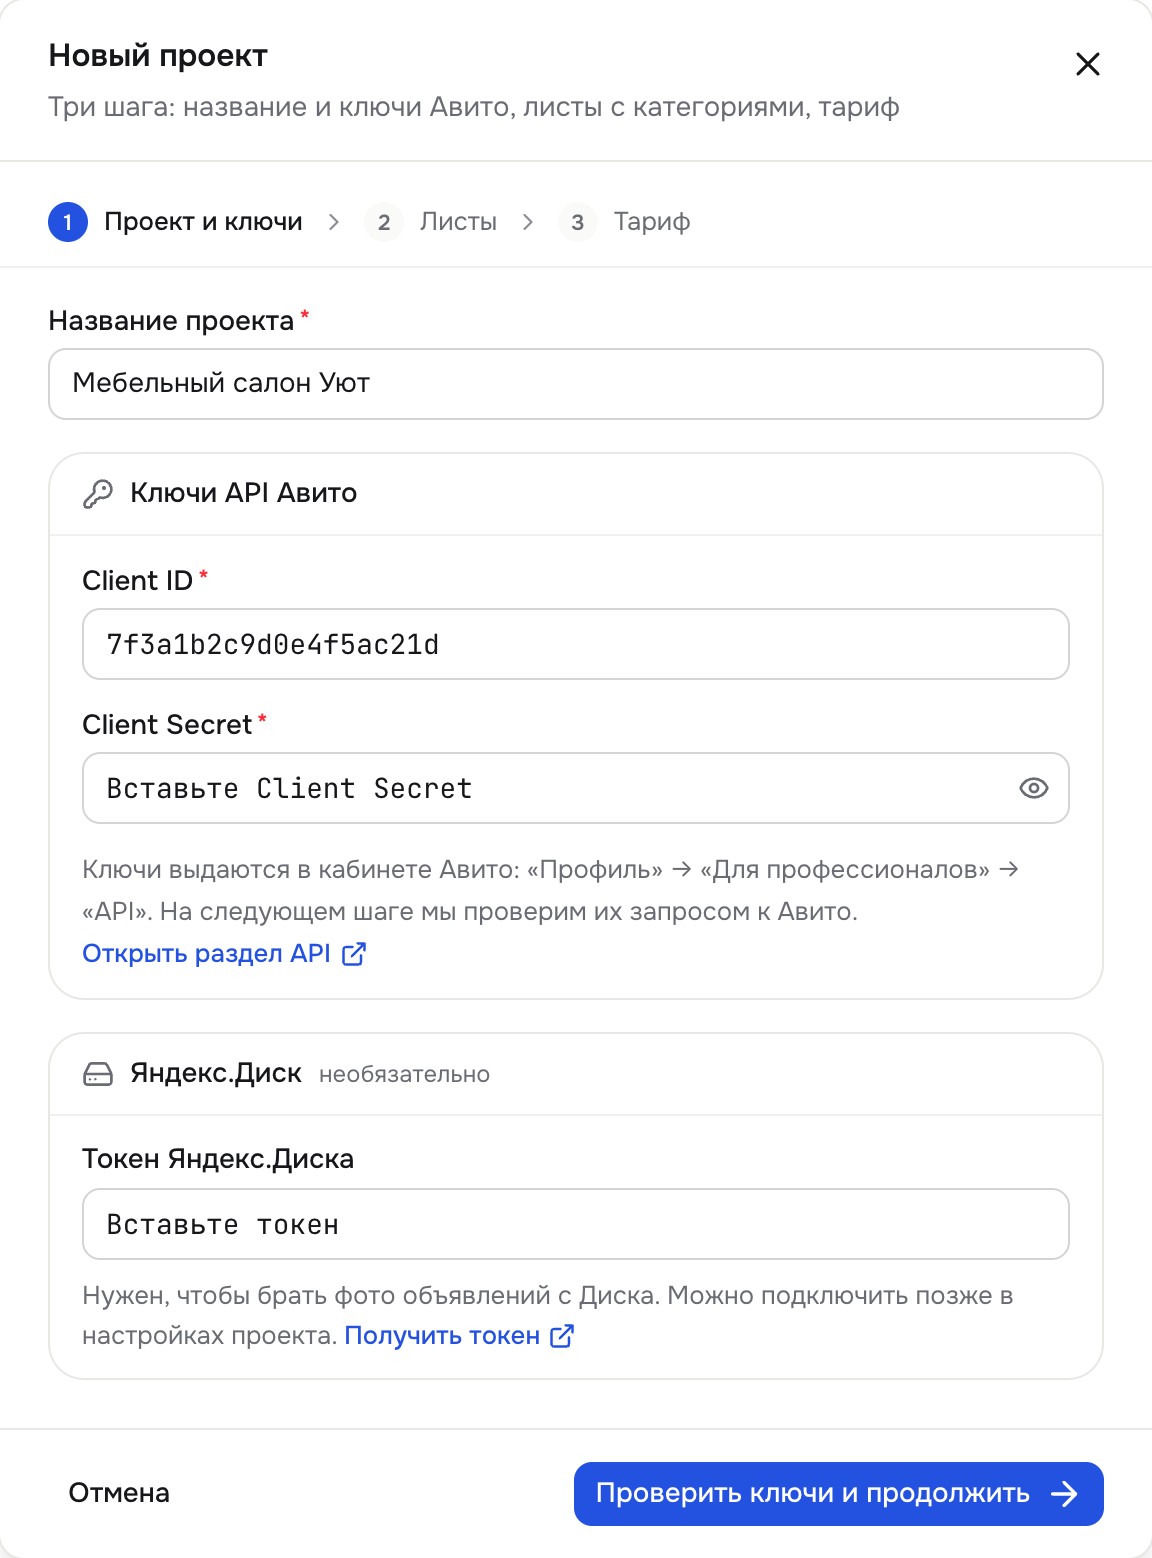Click the Яндекс.Диск section heading
The width and height of the screenshot is (1152, 1558).
(x=216, y=1074)
